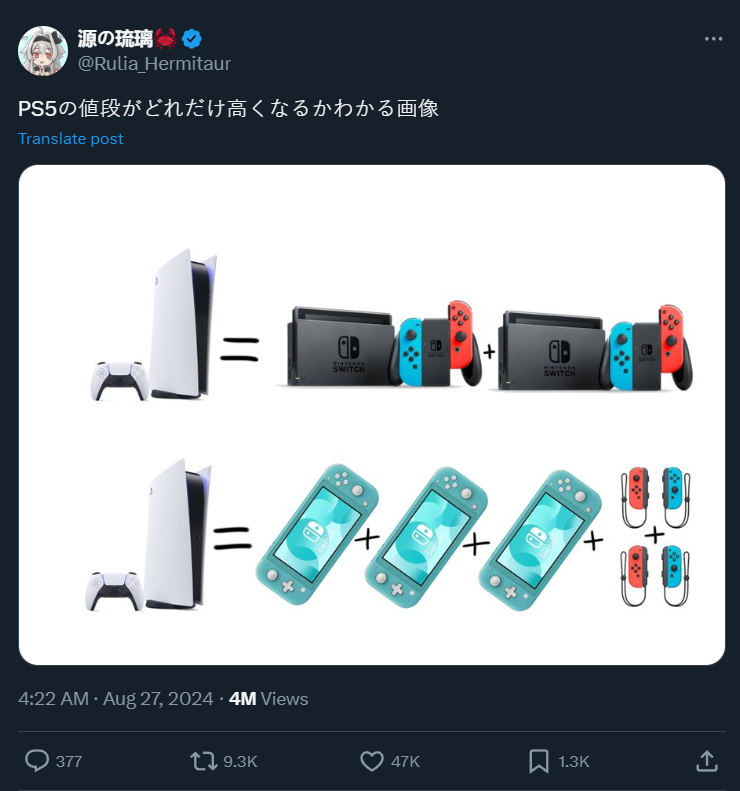Screen dimensions: 740x791
Task: Click the 9.3K reposts count
Action: coord(240,761)
